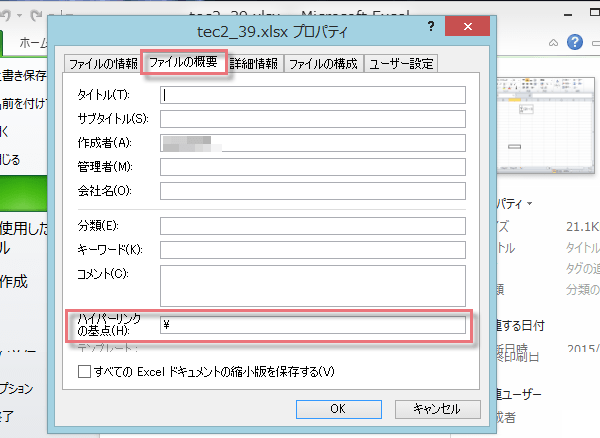Focus the サブタイトル input field
Image resolution: width=600 pixels, height=438 pixels.
(313, 119)
